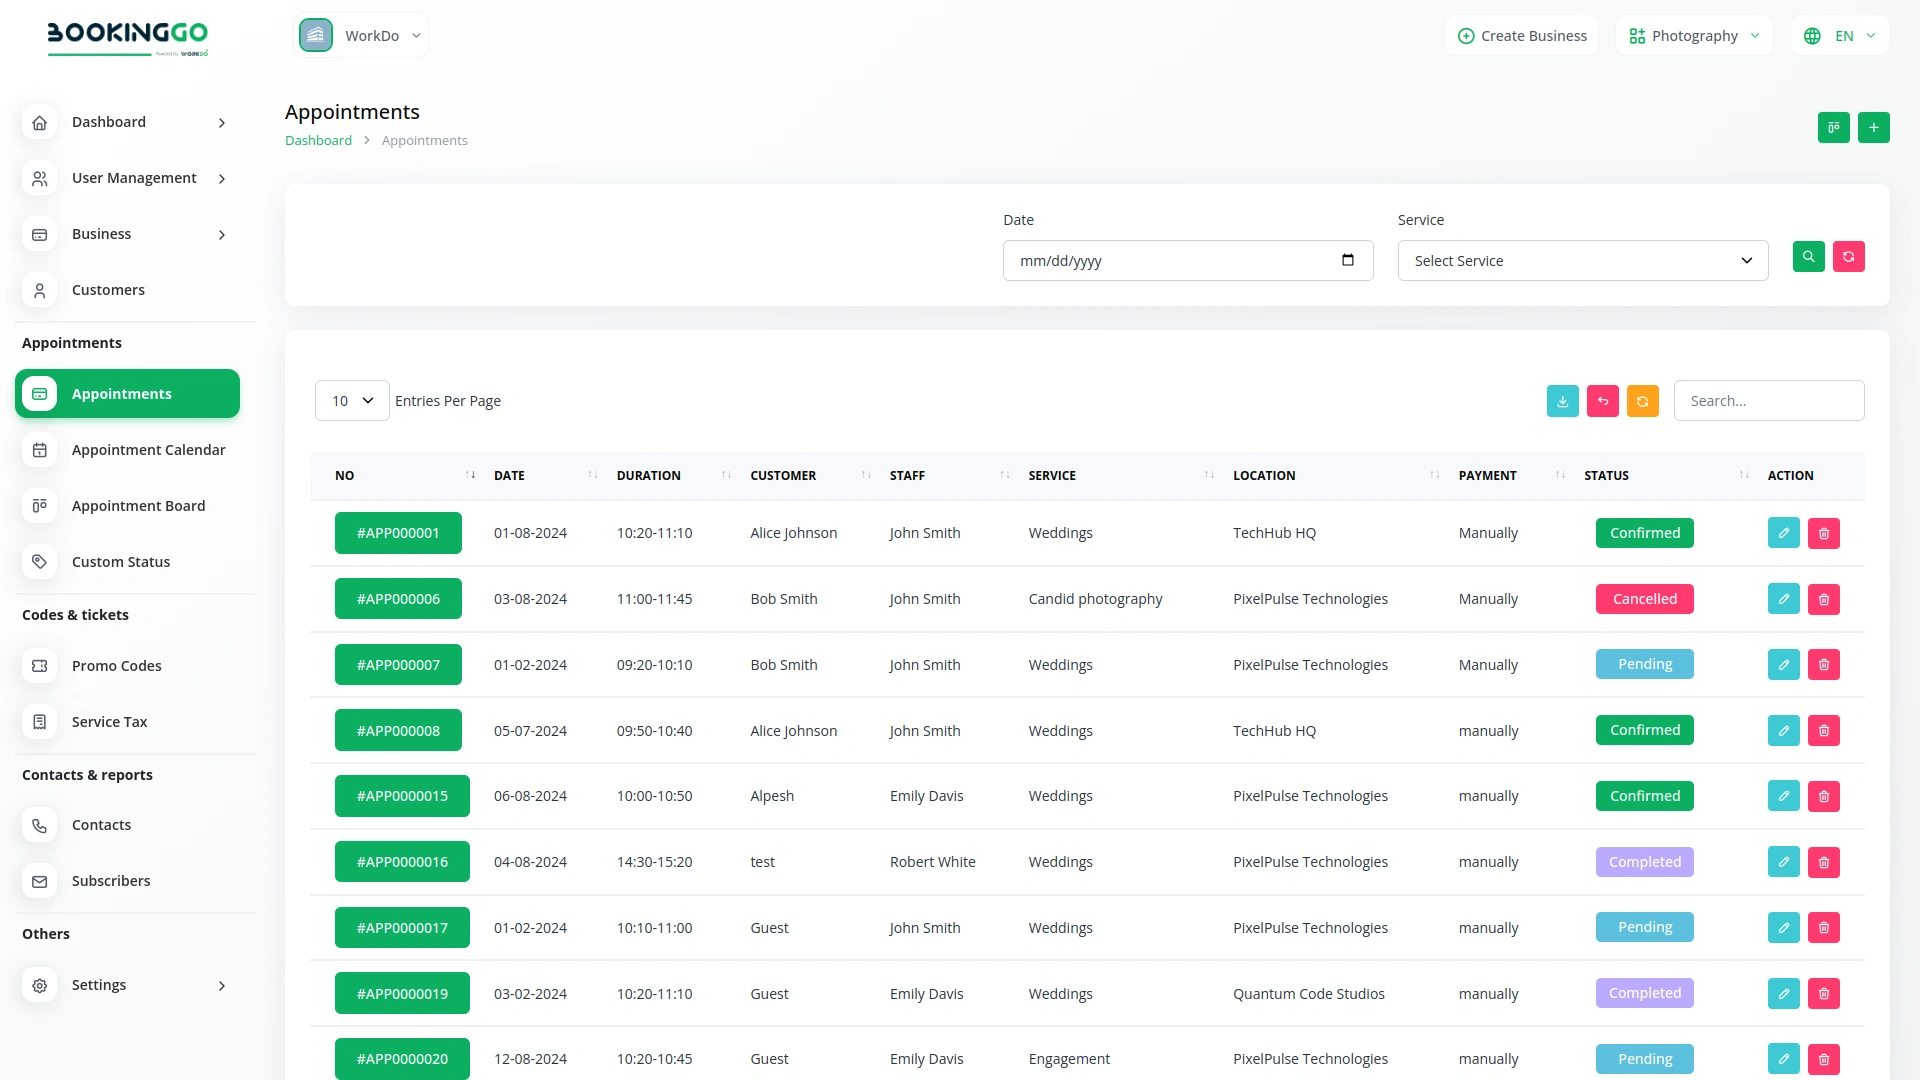This screenshot has height=1080, width=1920.
Task: Click the Create Business button
Action: [1521, 35]
